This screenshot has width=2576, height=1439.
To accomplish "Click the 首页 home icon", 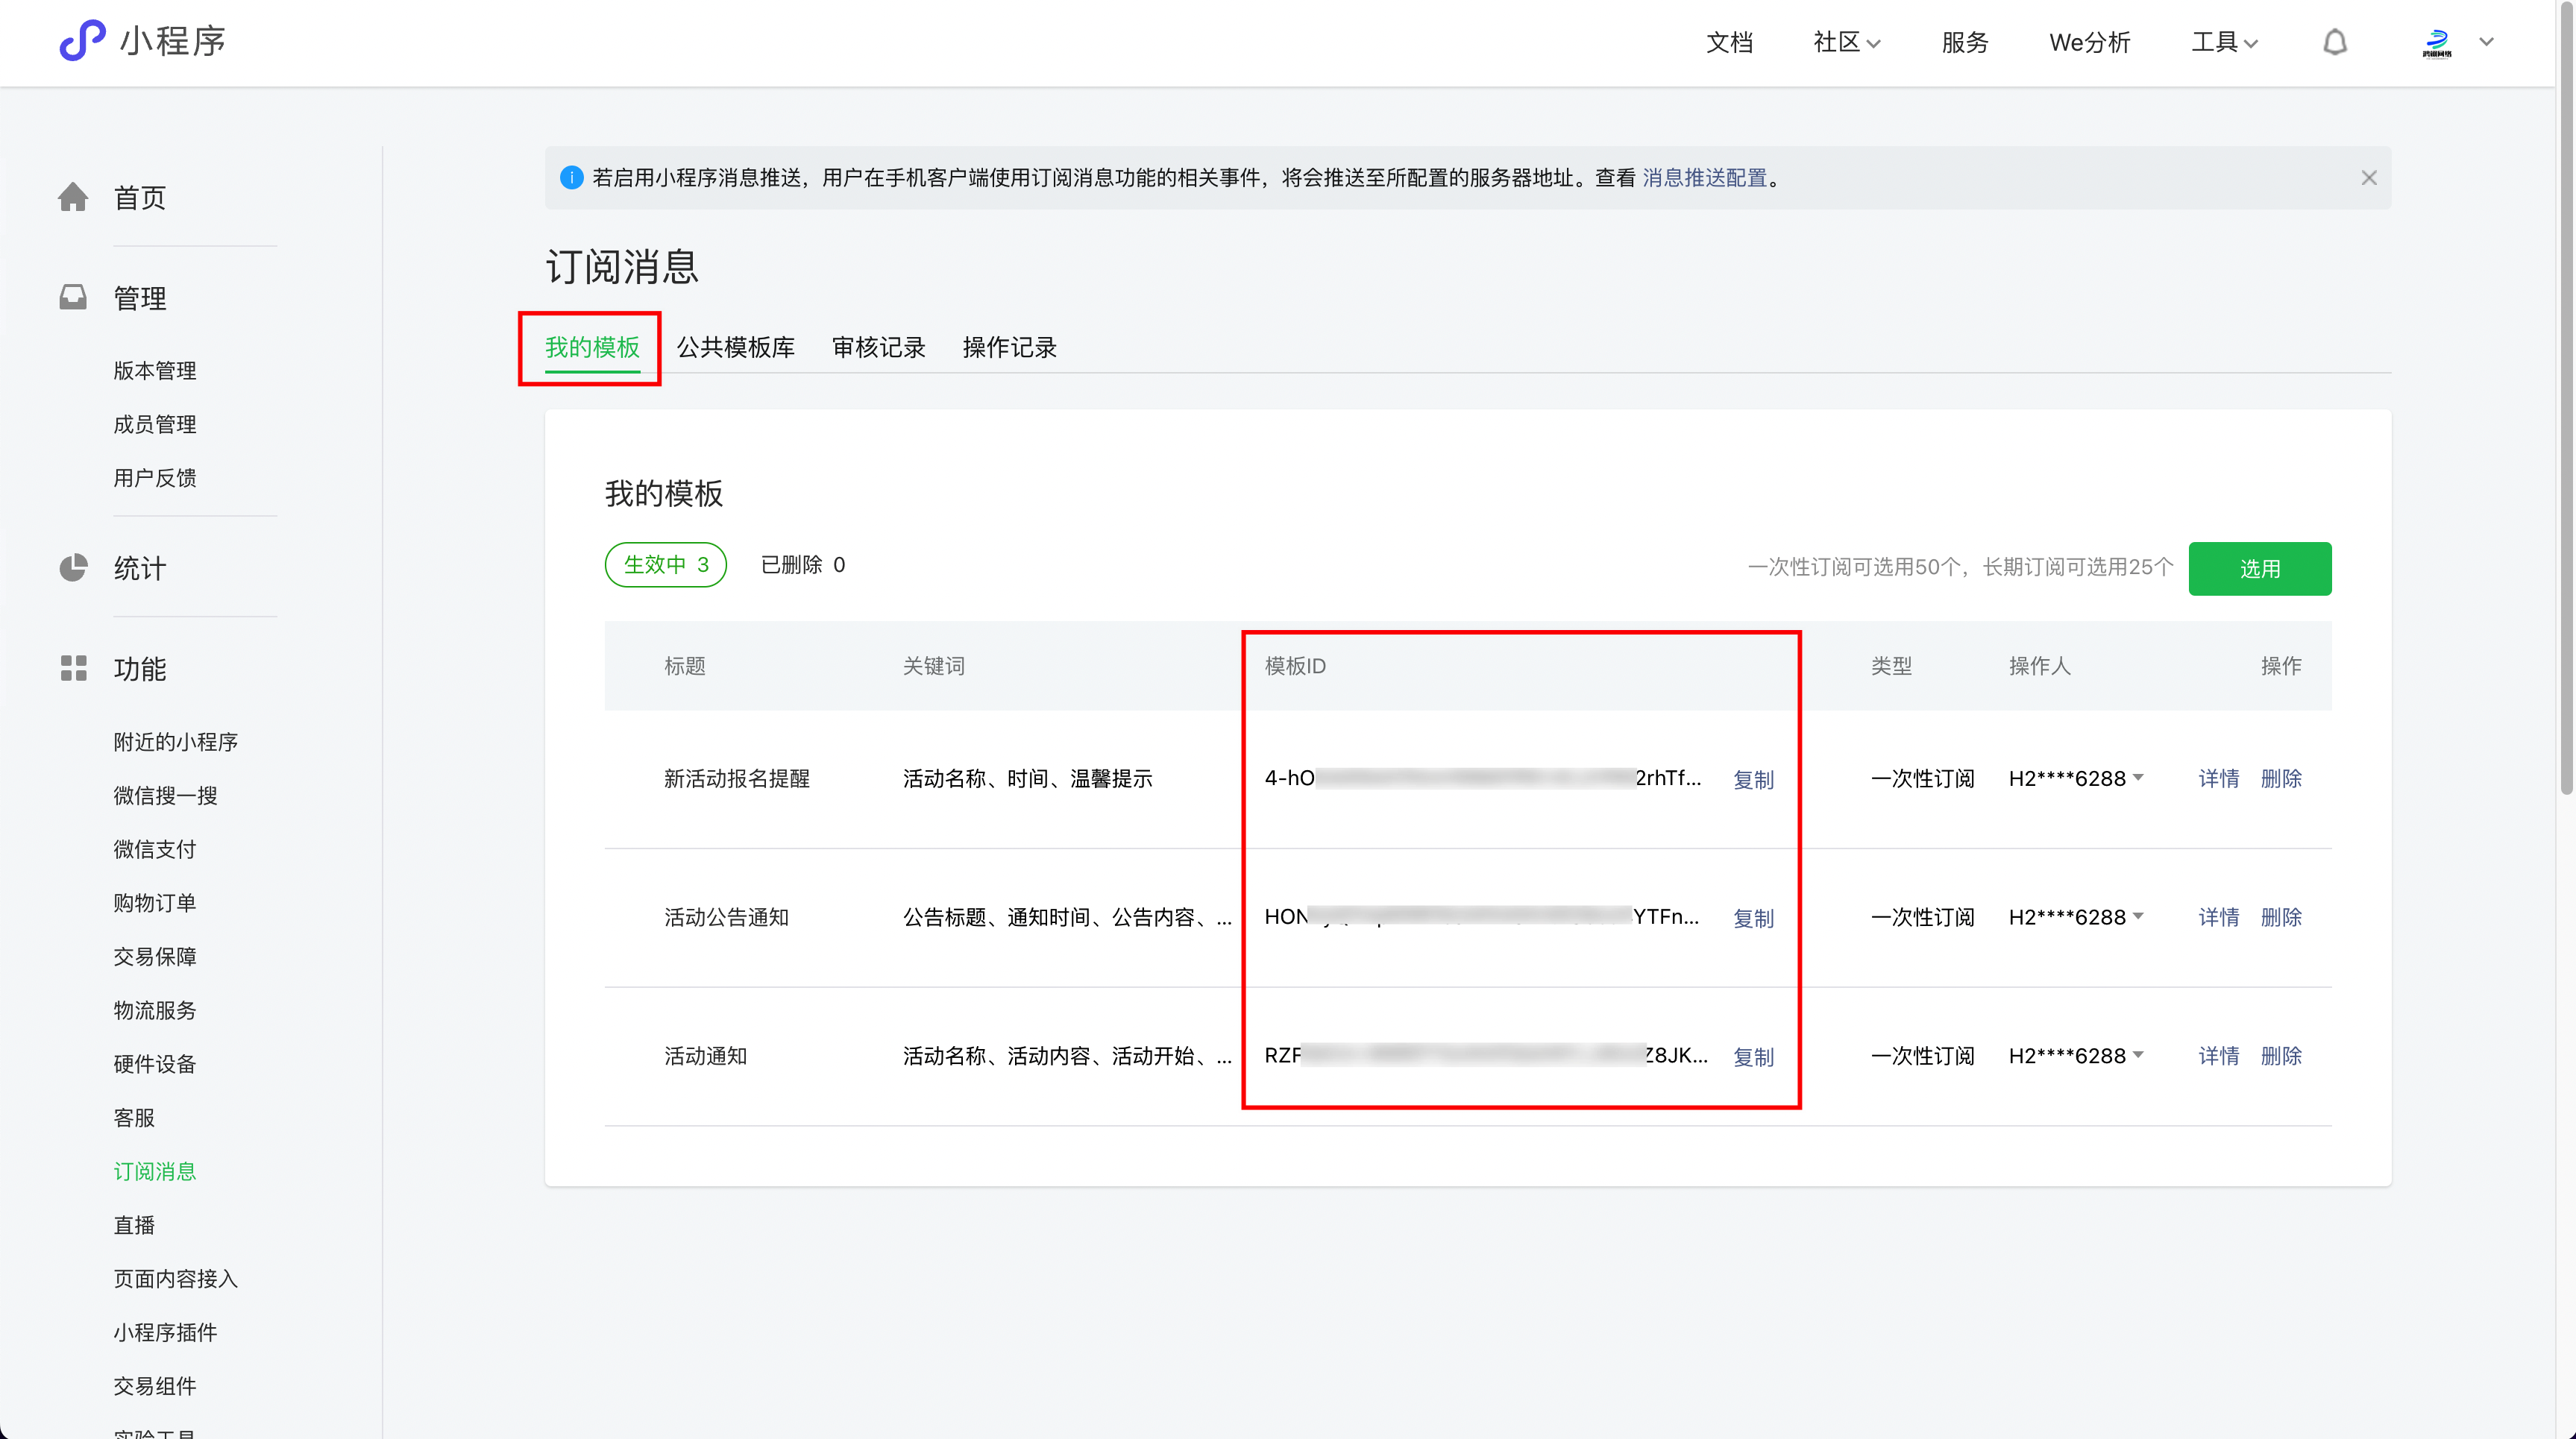I will 74,196.
